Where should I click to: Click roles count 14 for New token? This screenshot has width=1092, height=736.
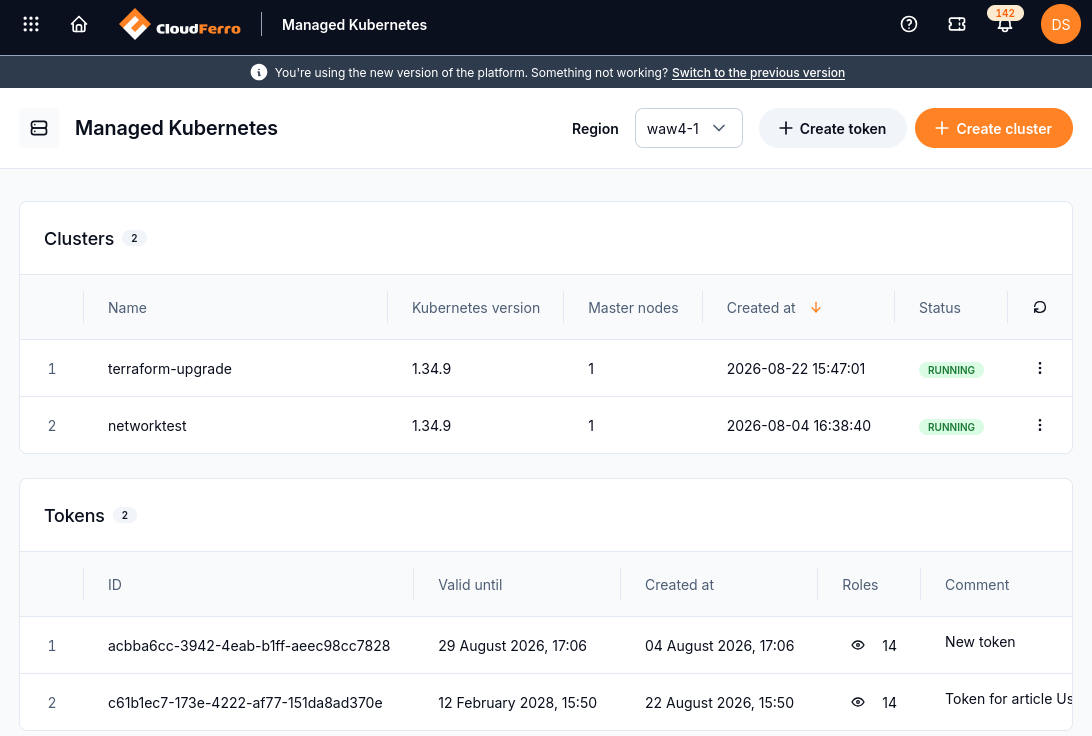(889, 646)
